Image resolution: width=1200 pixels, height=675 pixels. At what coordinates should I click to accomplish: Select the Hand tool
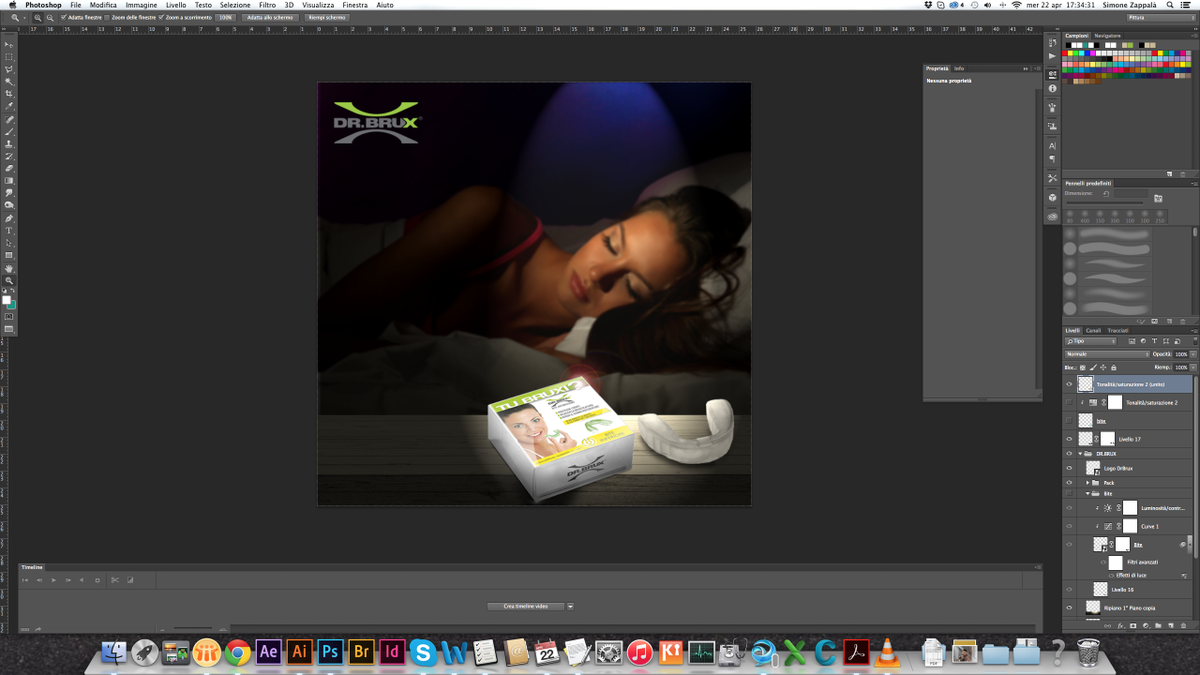(10, 268)
